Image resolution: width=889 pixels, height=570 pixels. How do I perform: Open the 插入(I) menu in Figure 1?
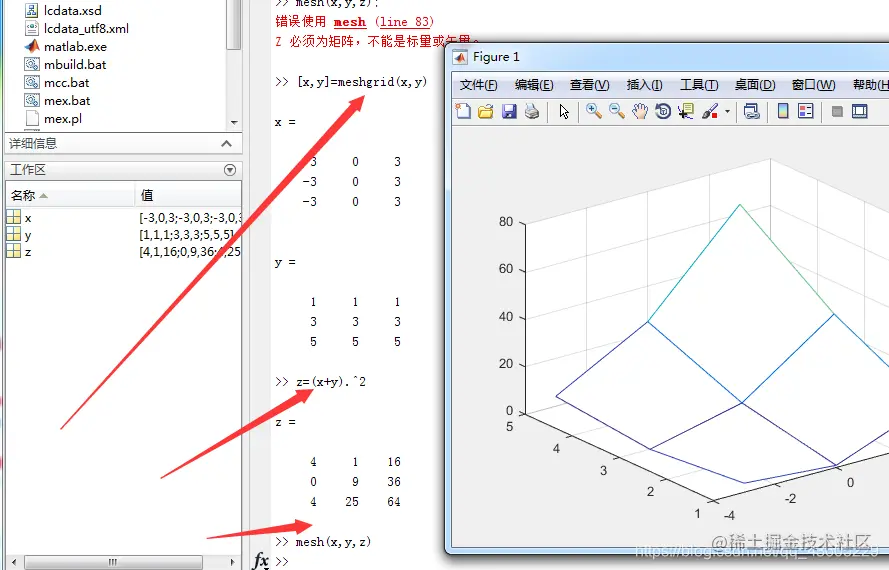645,85
